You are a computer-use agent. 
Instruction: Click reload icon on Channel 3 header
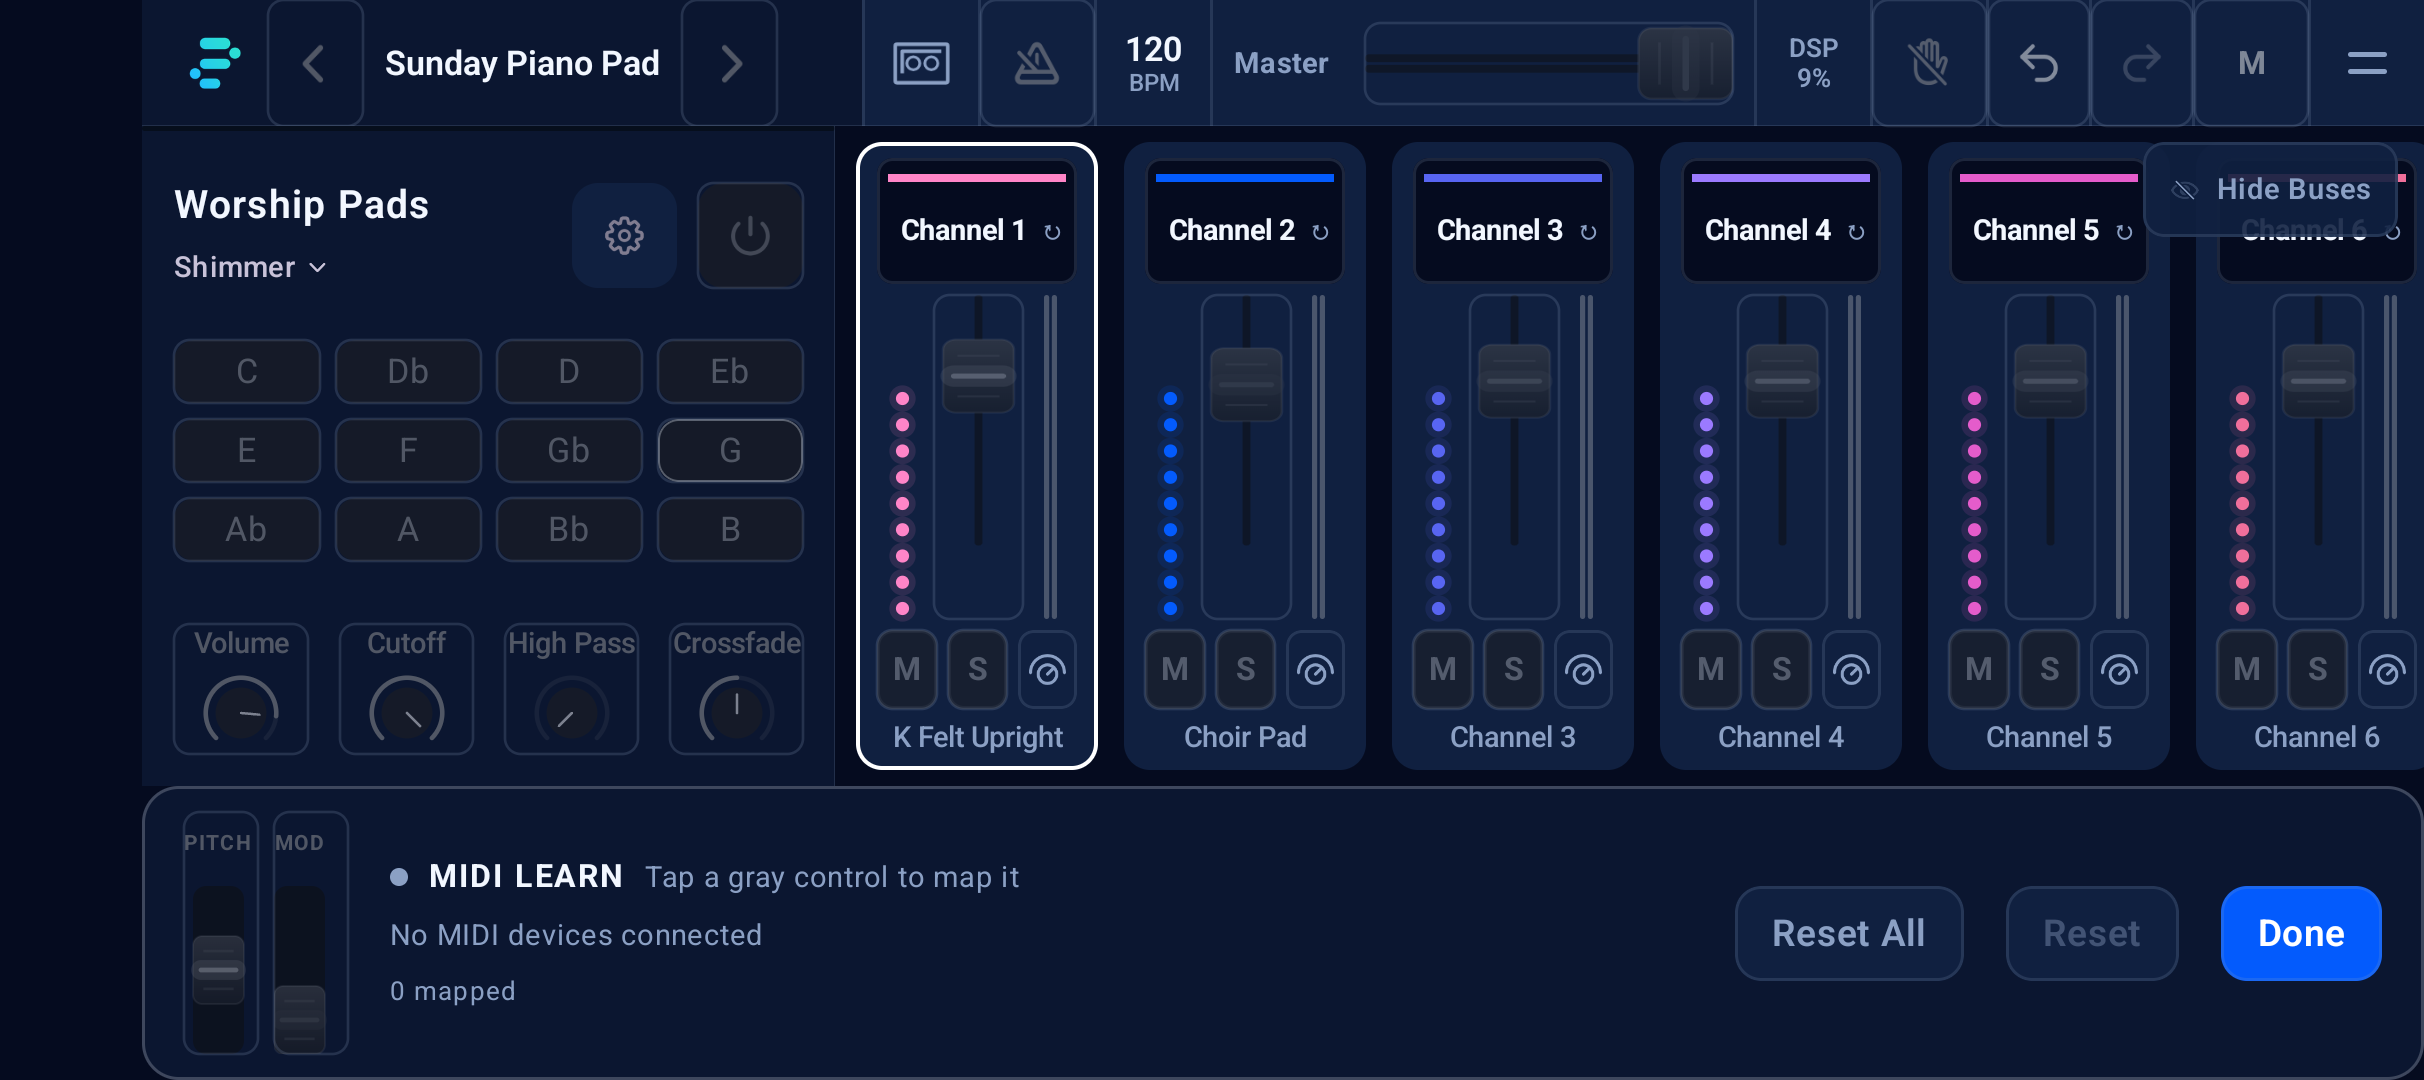click(1588, 232)
